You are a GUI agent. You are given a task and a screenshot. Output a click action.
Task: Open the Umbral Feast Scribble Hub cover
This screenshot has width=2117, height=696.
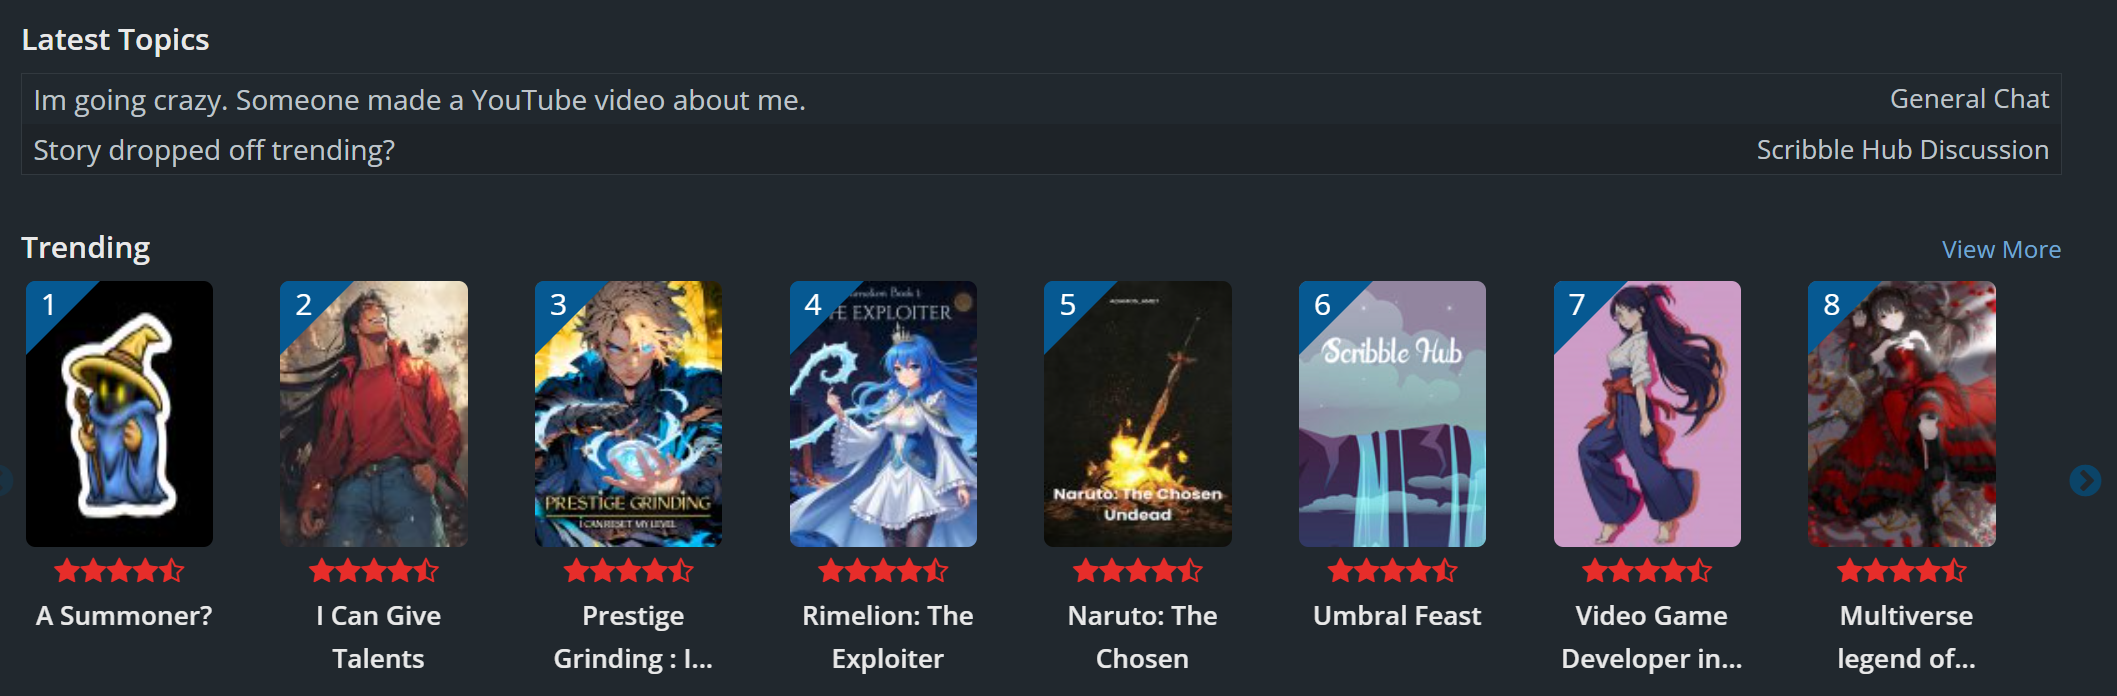point(1392,414)
